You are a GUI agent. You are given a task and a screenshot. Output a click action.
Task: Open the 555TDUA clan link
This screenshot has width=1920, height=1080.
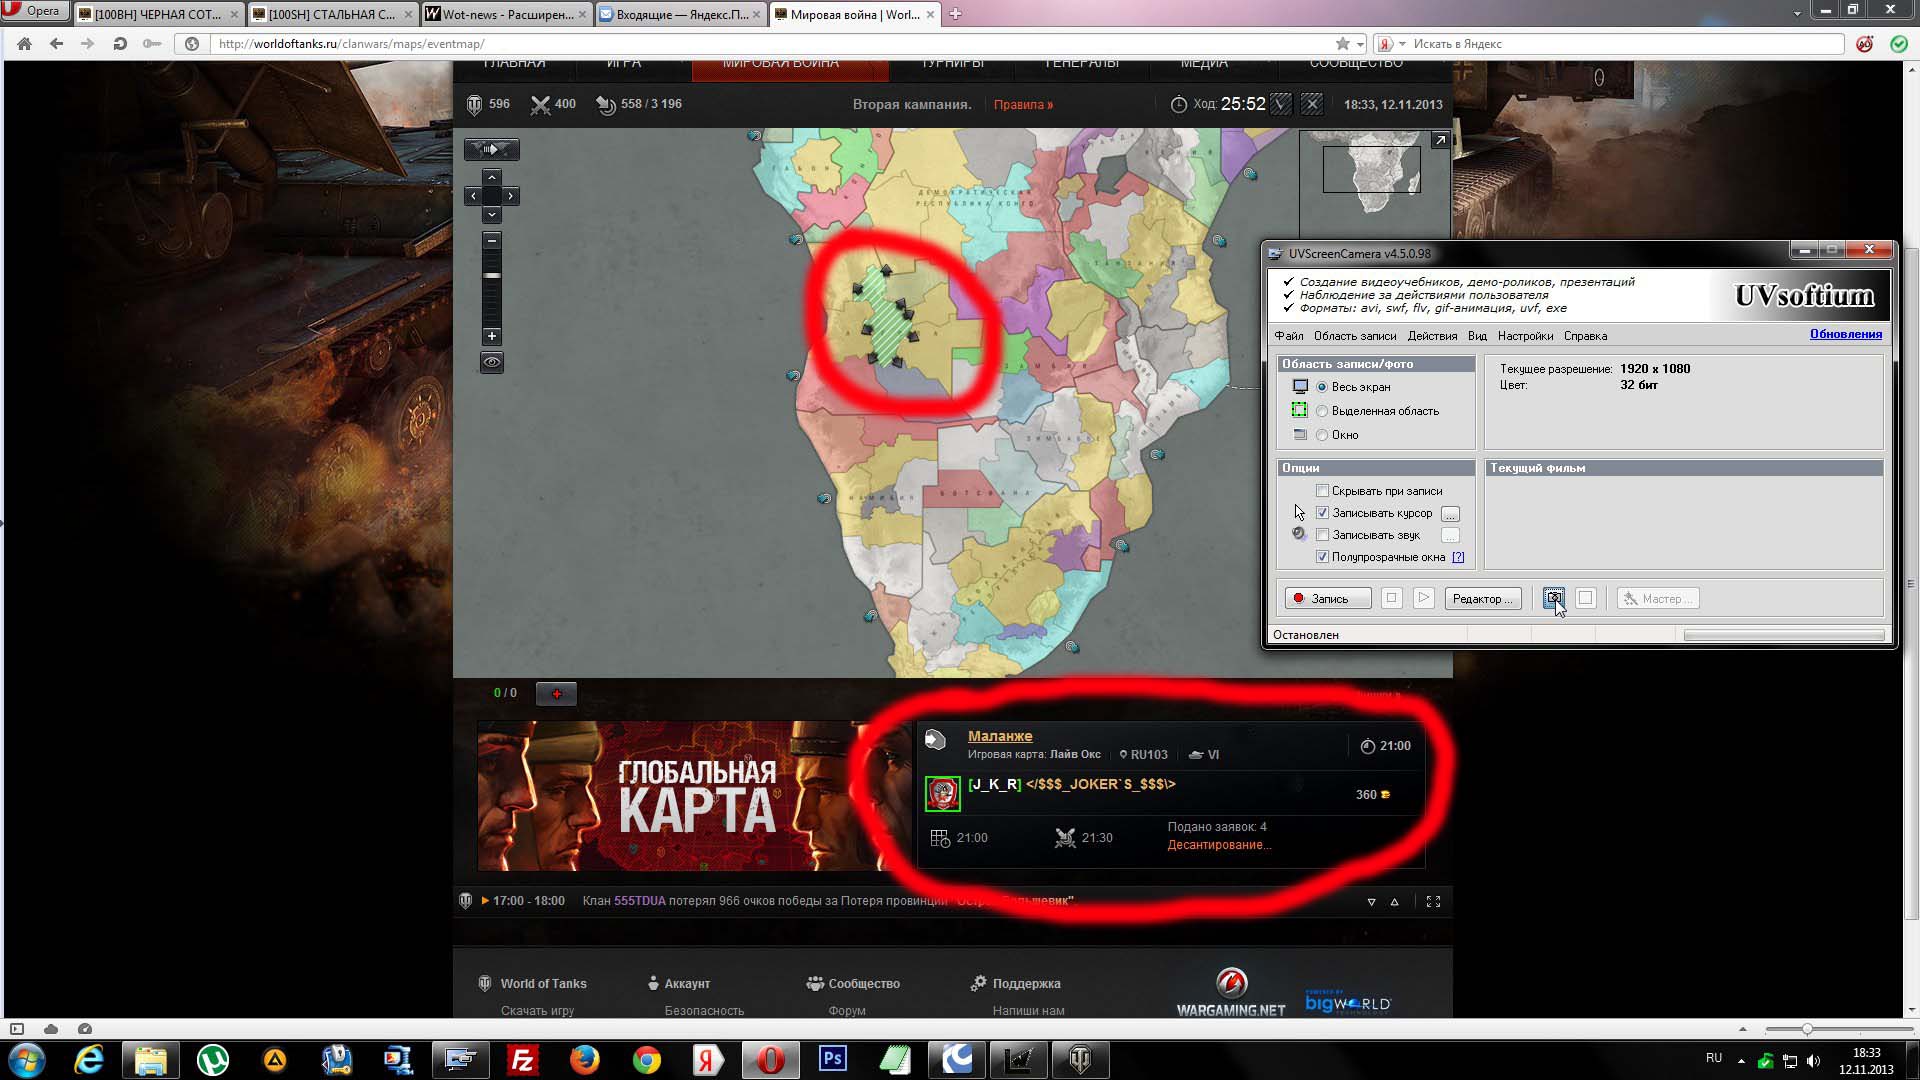[x=639, y=901]
